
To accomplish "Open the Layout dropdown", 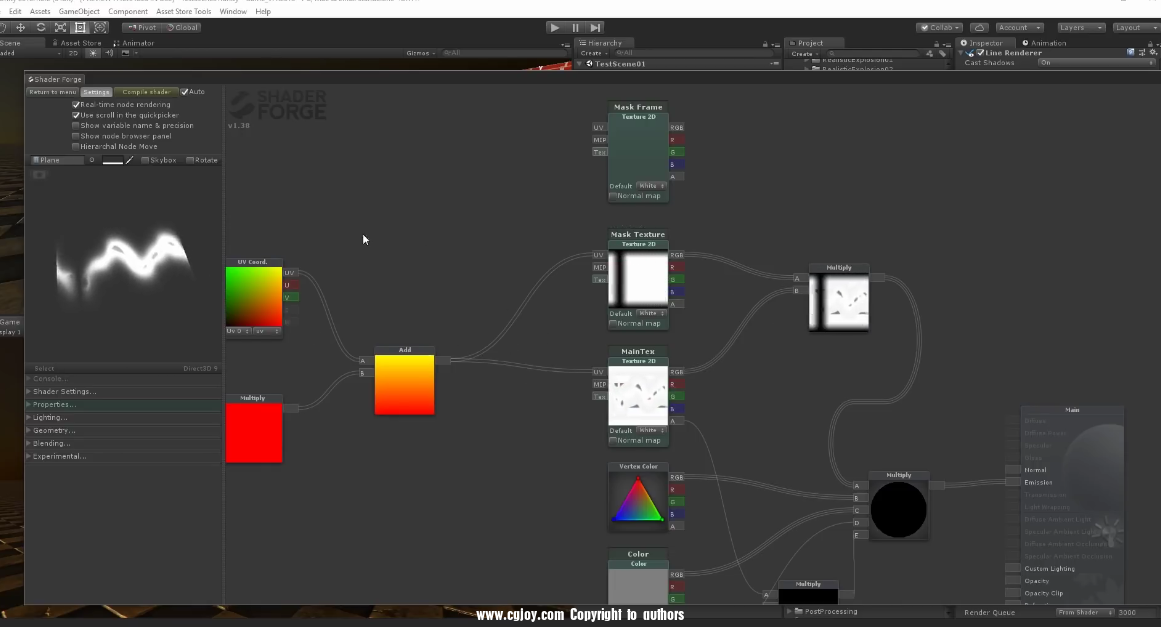I will 1134,28.
